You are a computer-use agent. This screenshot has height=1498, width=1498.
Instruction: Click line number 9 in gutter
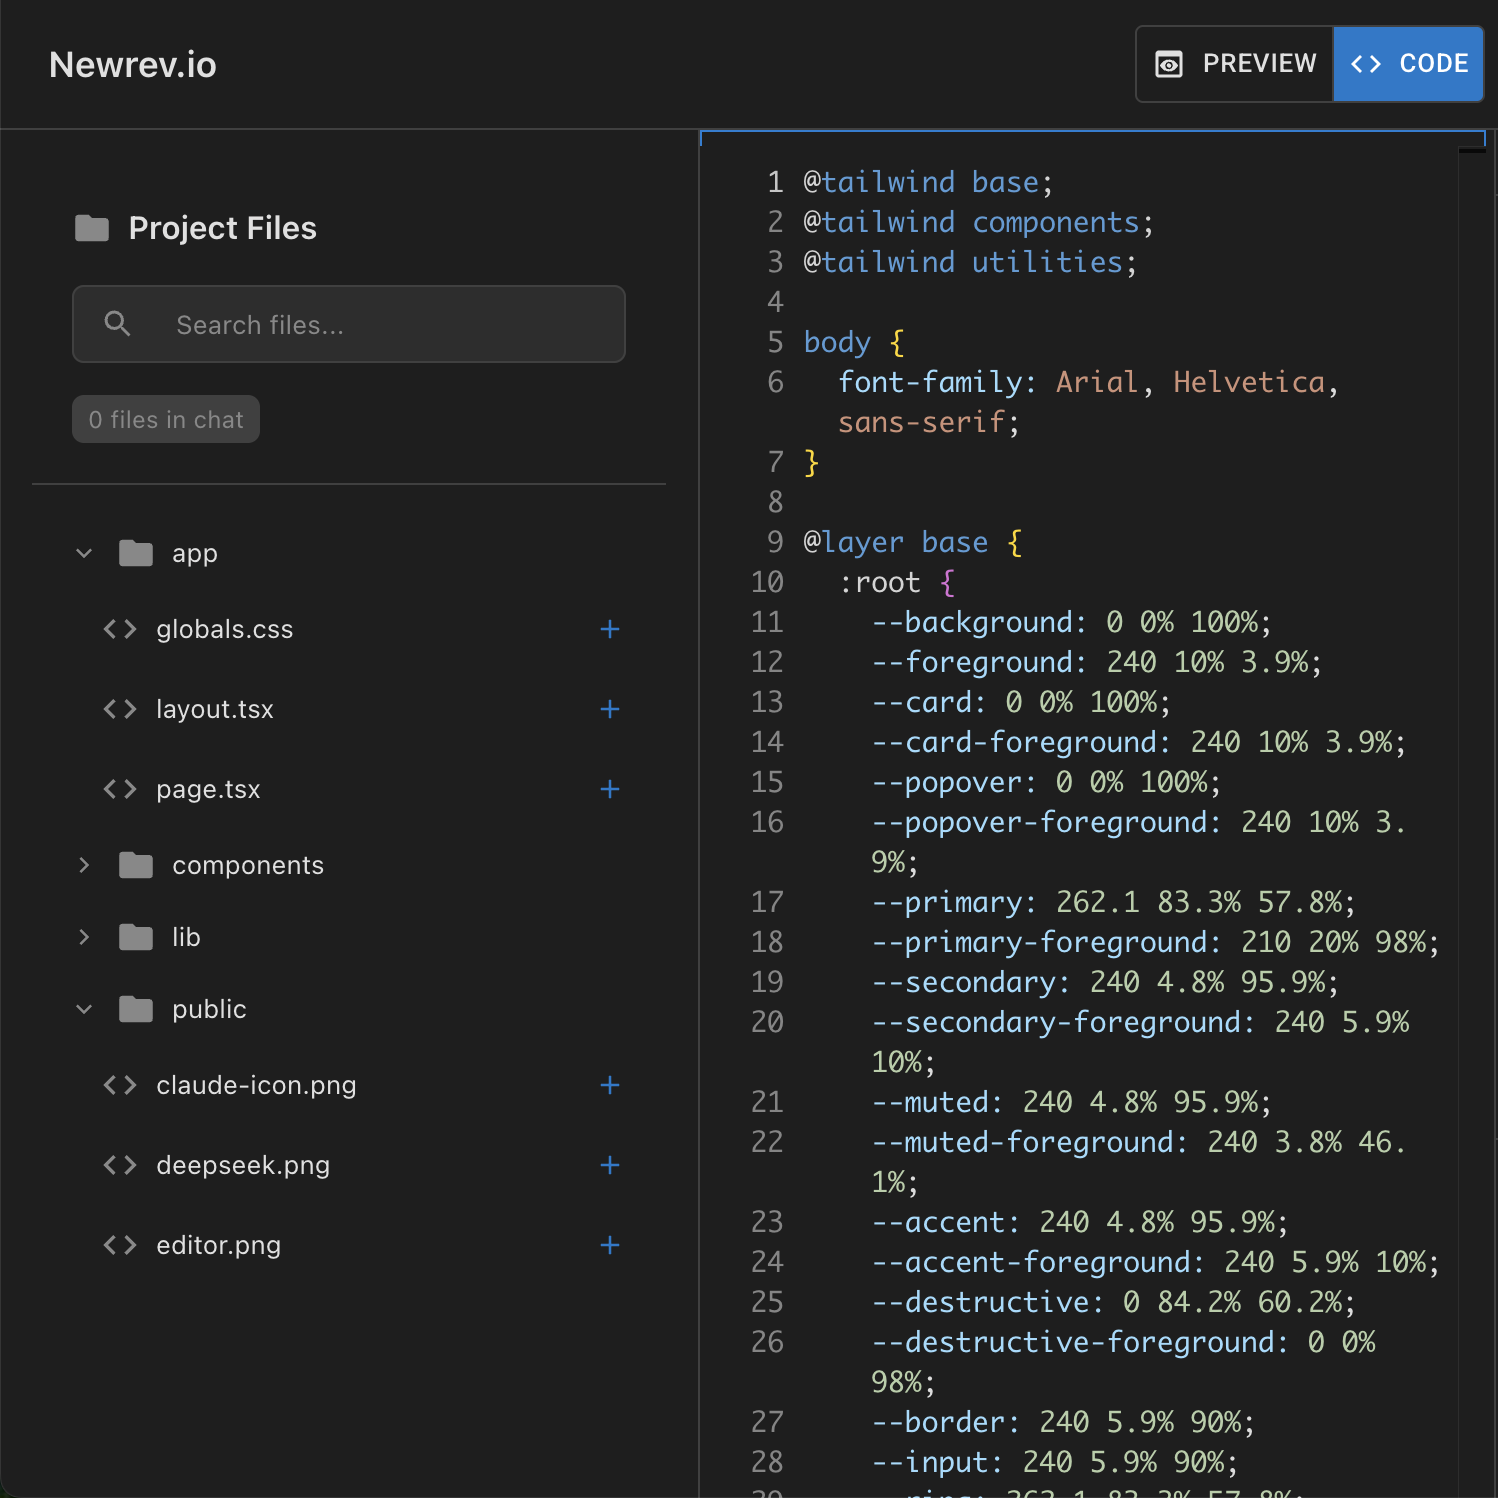tap(775, 542)
